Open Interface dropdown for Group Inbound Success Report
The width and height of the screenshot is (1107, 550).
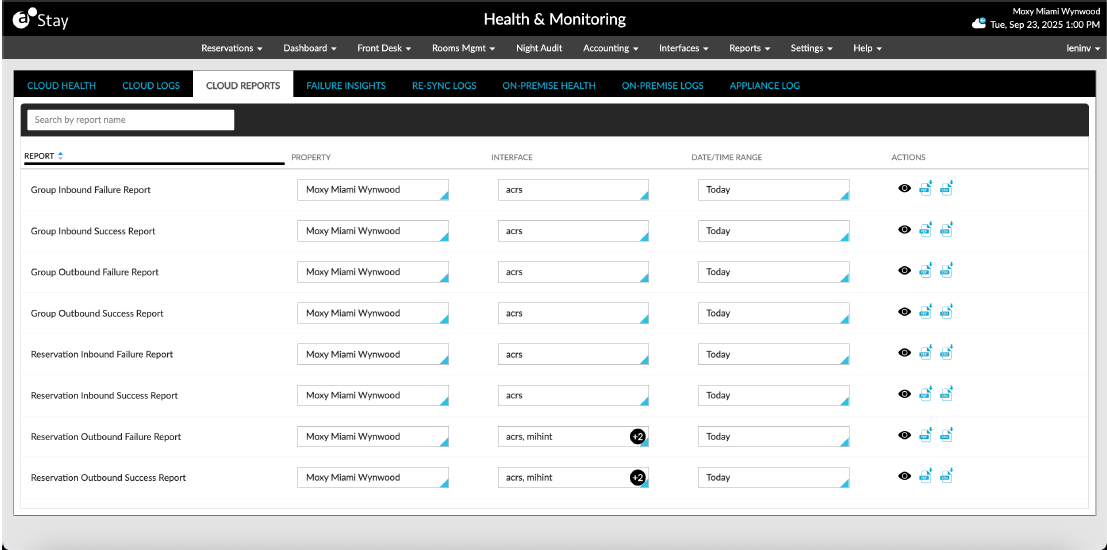[x=573, y=231]
